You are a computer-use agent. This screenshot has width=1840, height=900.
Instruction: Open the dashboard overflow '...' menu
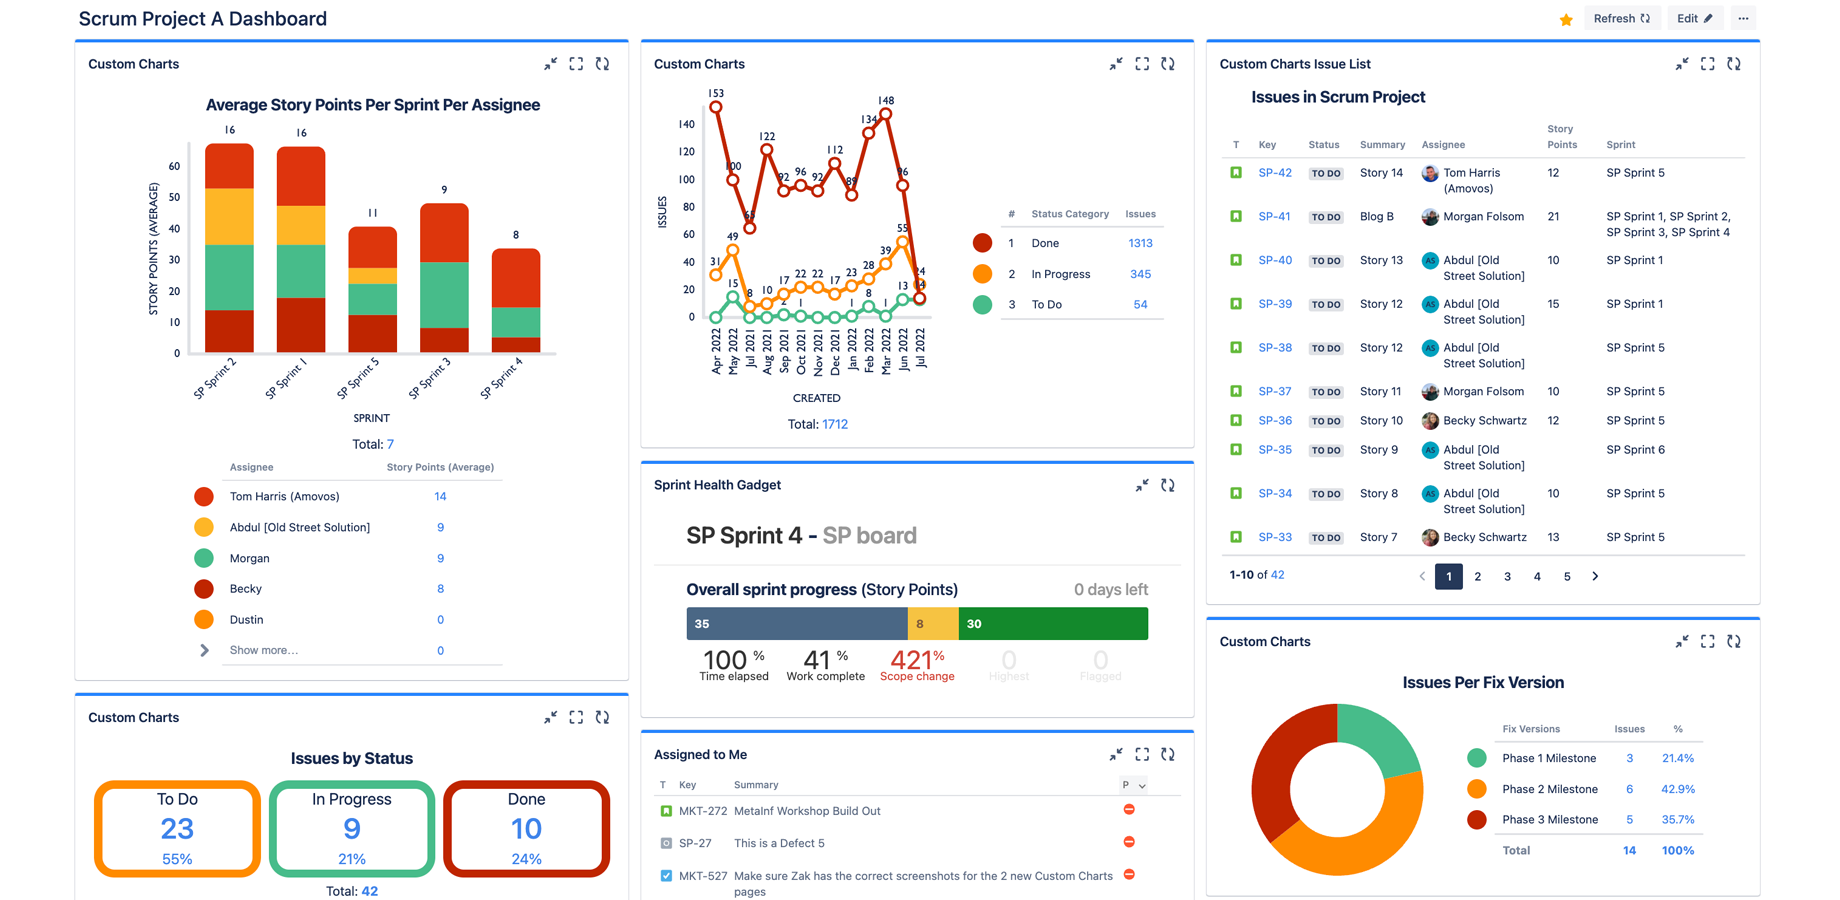[x=1743, y=18]
